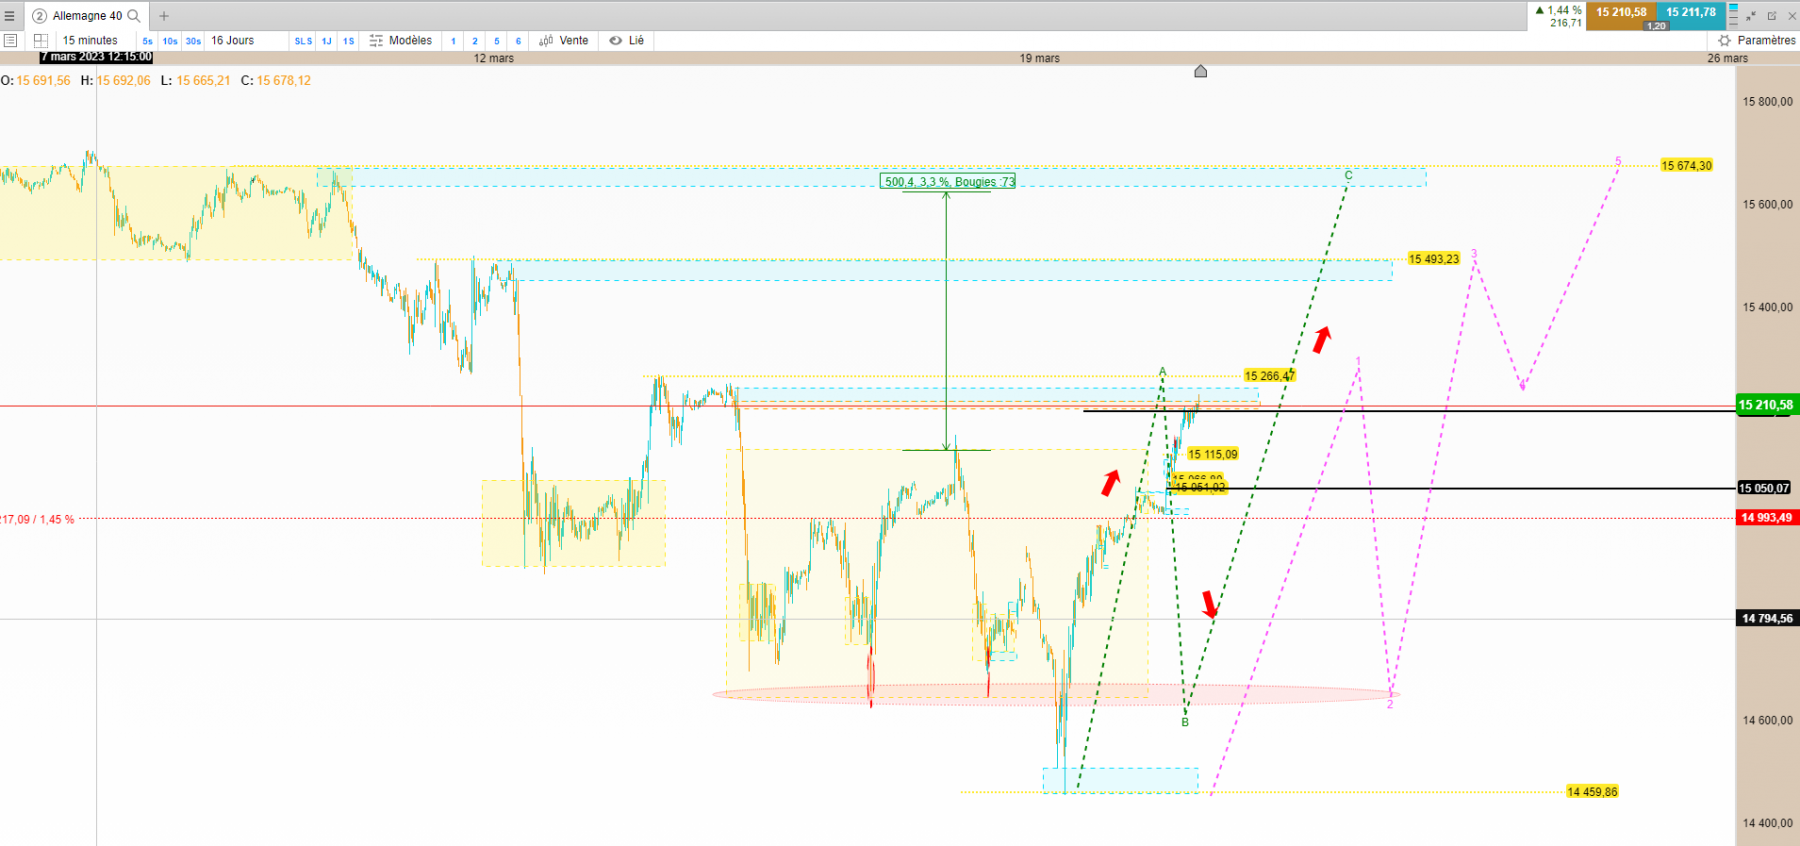The height and width of the screenshot is (846, 1800).
Task: Click the home marker on the time axis
Action: [x=1201, y=71]
